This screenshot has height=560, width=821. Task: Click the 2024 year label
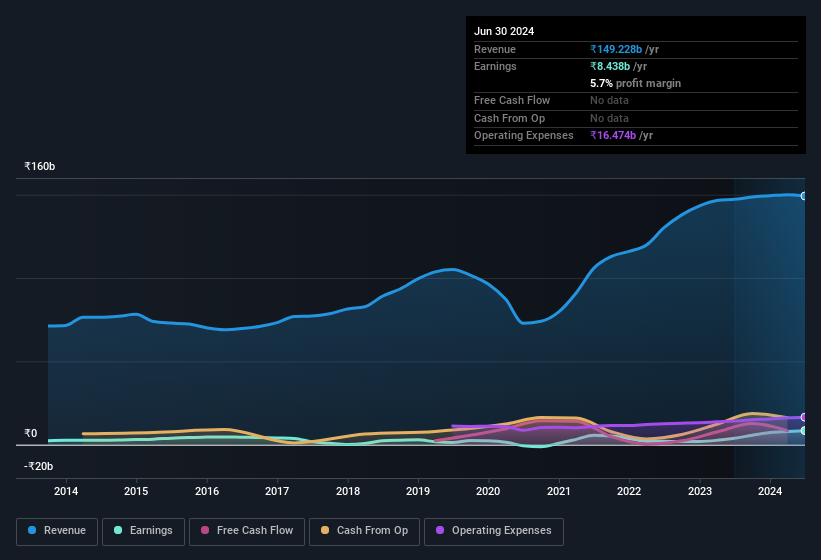(x=770, y=491)
